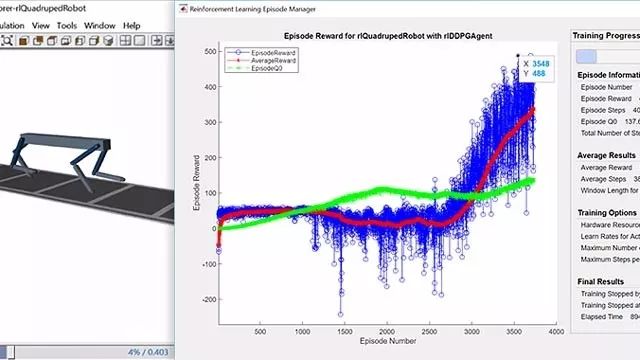The height and width of the screenshot is (360, 640).
Task: Click the '4% / 0.403' playback status text
Action: click(x=148, y=352)
